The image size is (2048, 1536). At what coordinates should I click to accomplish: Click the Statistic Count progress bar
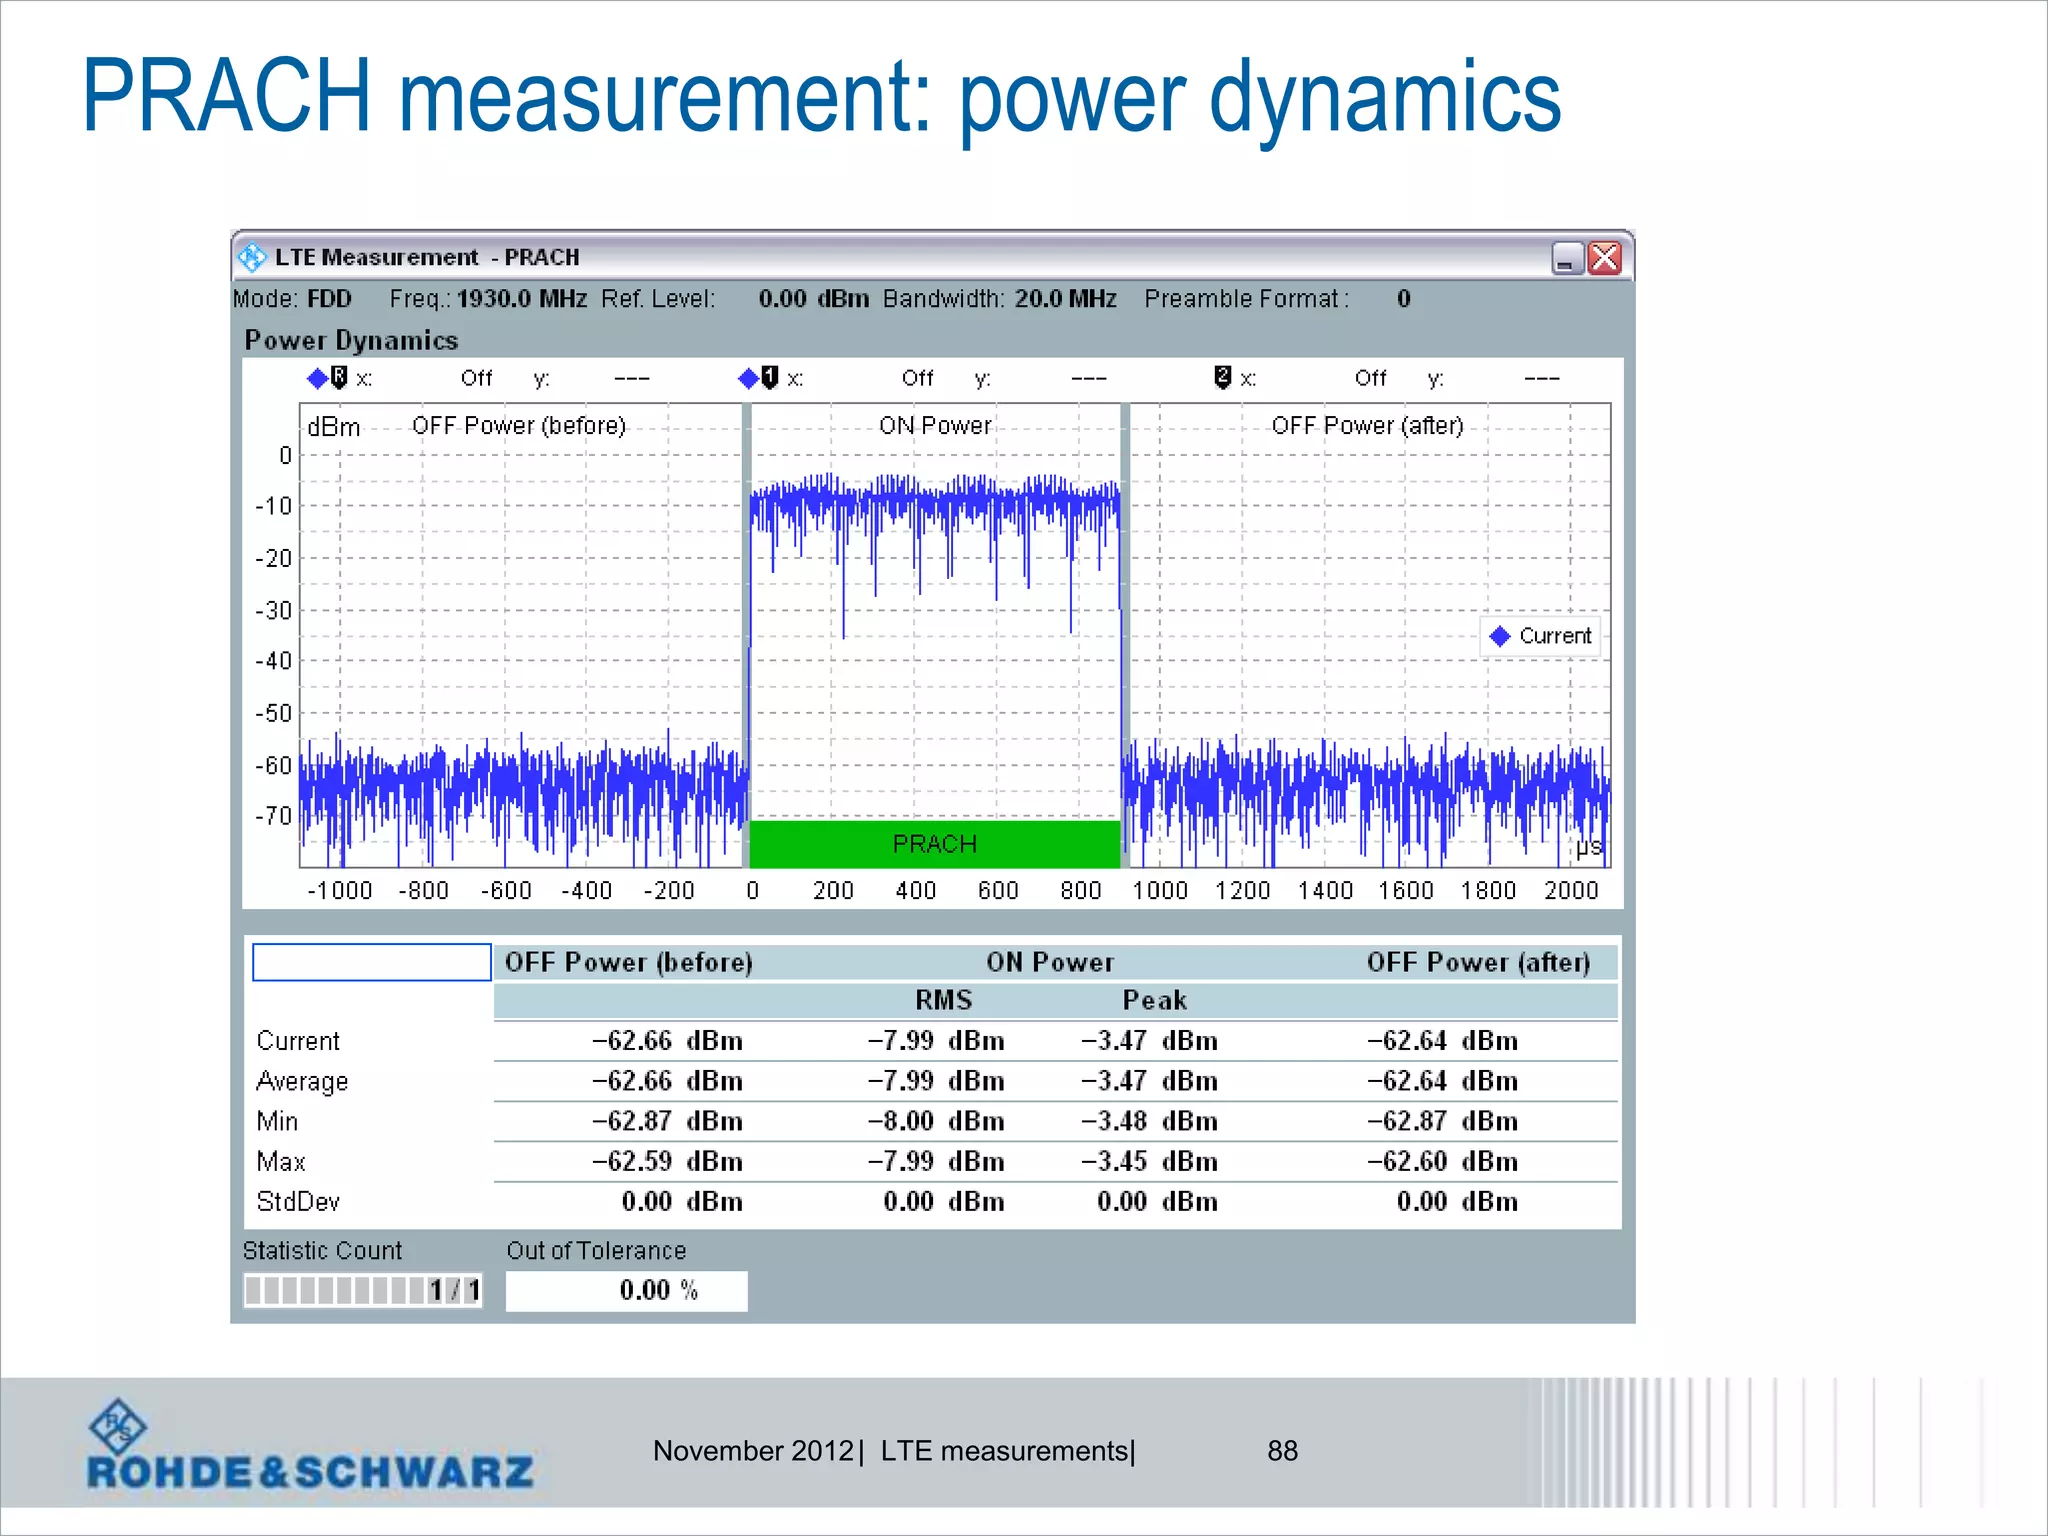(363, 1290)
